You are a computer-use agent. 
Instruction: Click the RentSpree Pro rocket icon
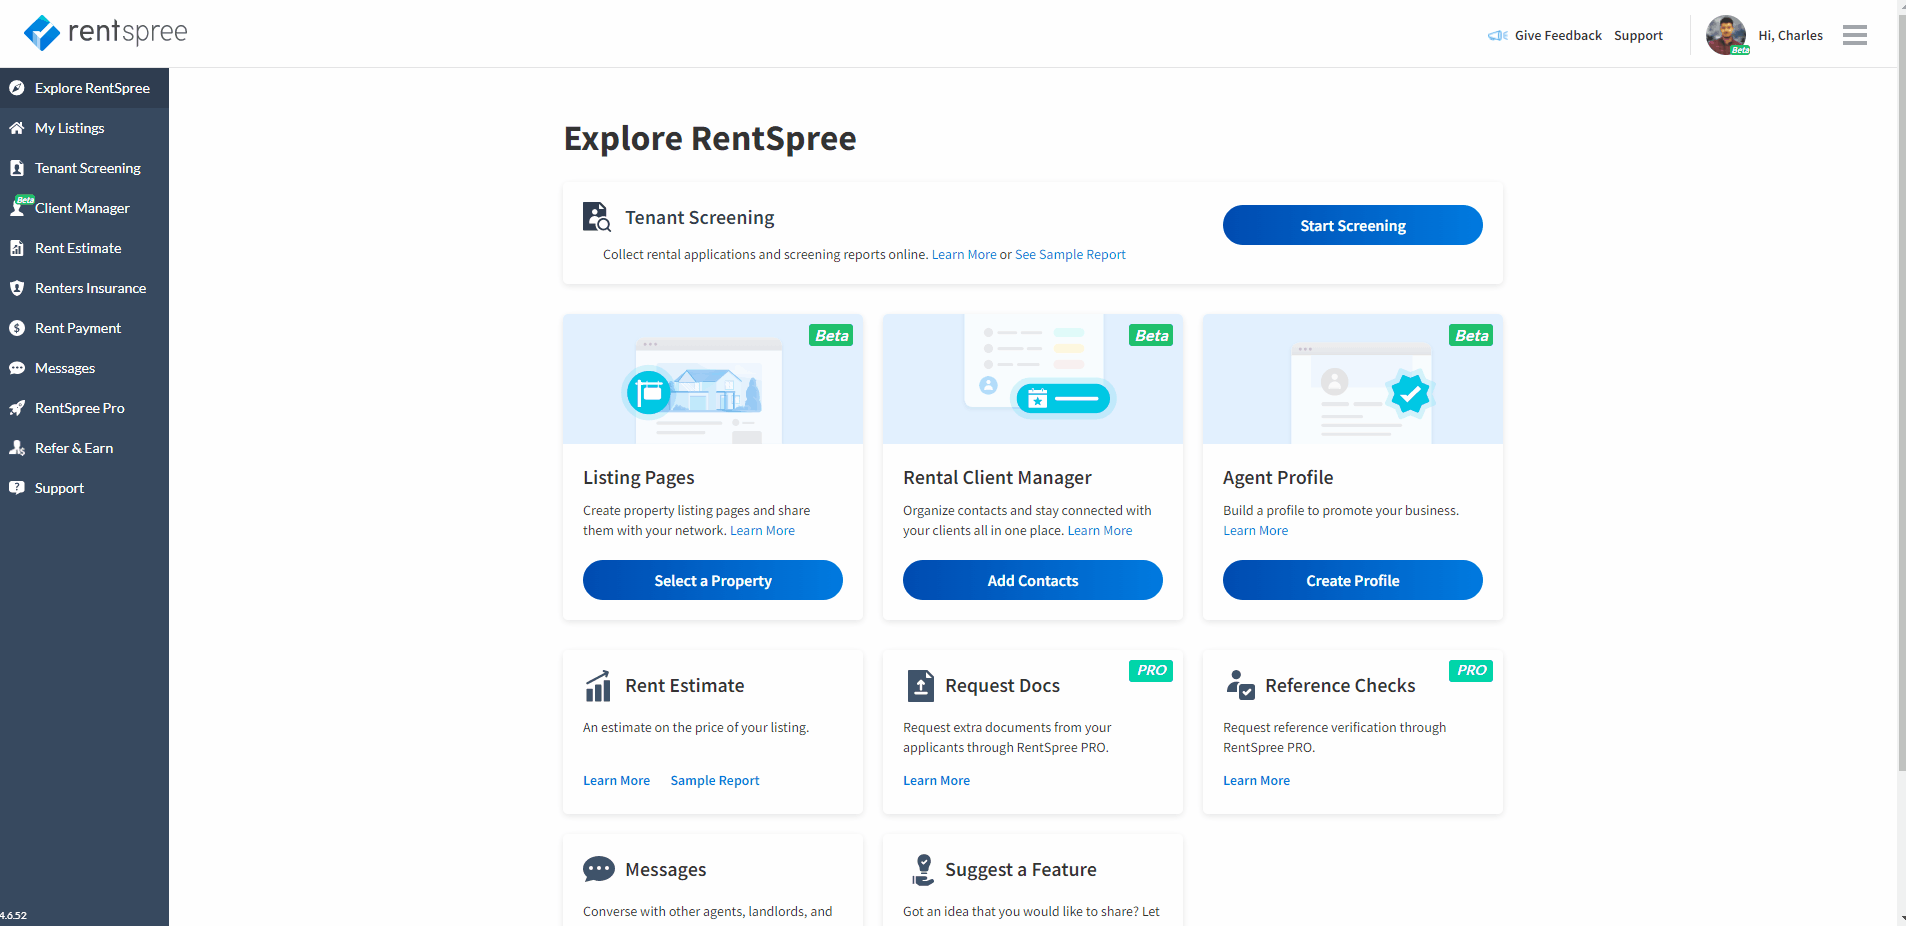point(17,408)
